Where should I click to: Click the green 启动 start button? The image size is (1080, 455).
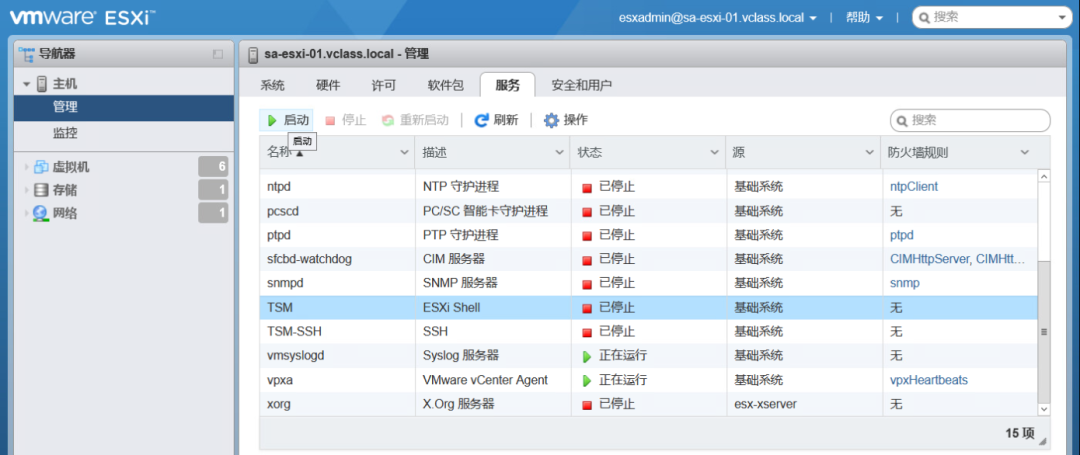[286, 120]
